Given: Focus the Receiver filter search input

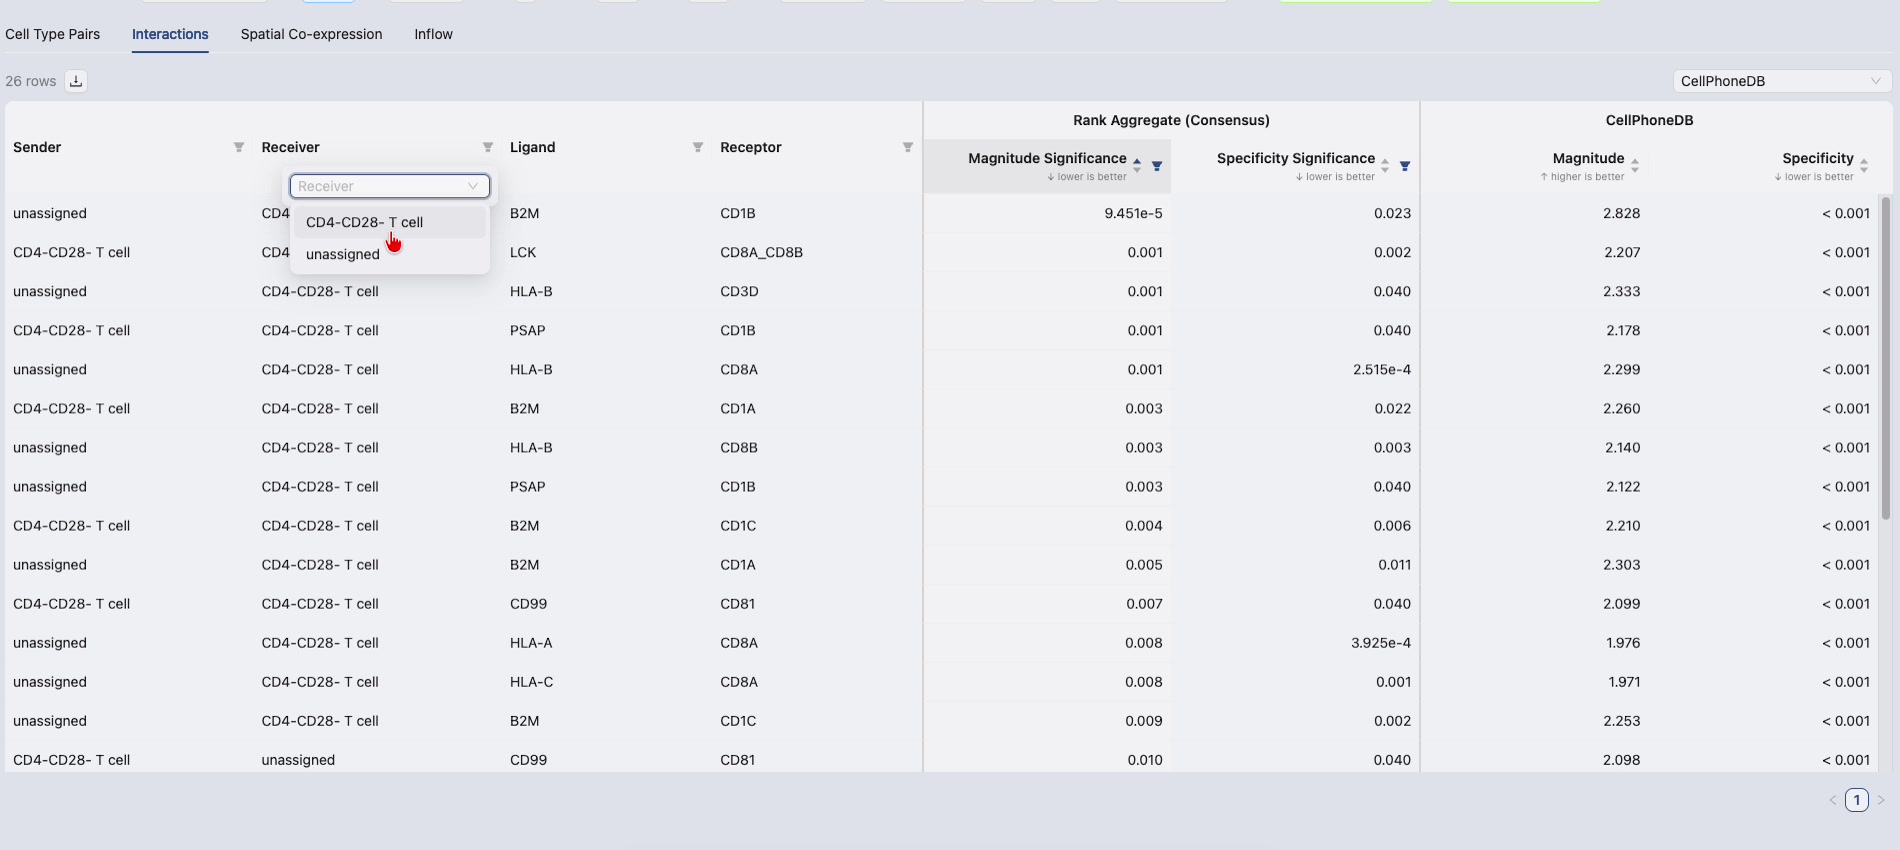Looking at the screenshot, I should (390, 186).
